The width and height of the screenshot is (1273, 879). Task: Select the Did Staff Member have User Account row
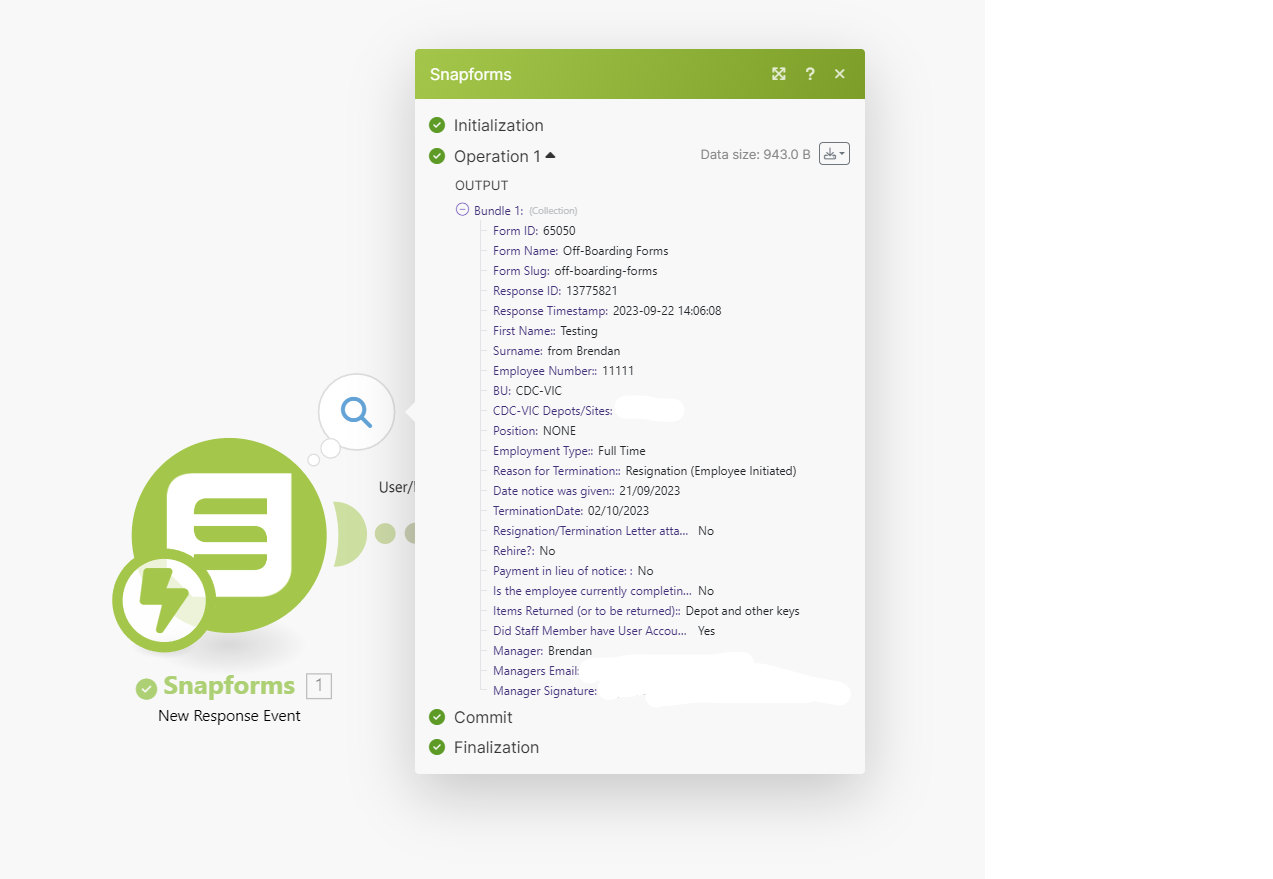pos(604,631)
